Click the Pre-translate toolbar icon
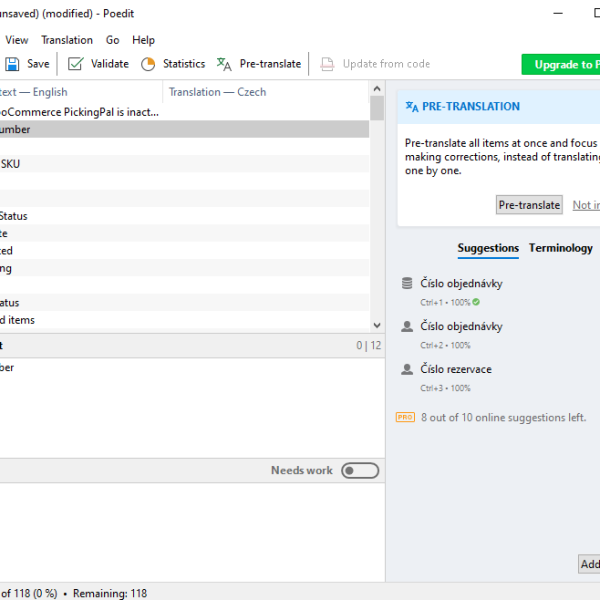The image size is (600, 600). click(x=224, y=64)
